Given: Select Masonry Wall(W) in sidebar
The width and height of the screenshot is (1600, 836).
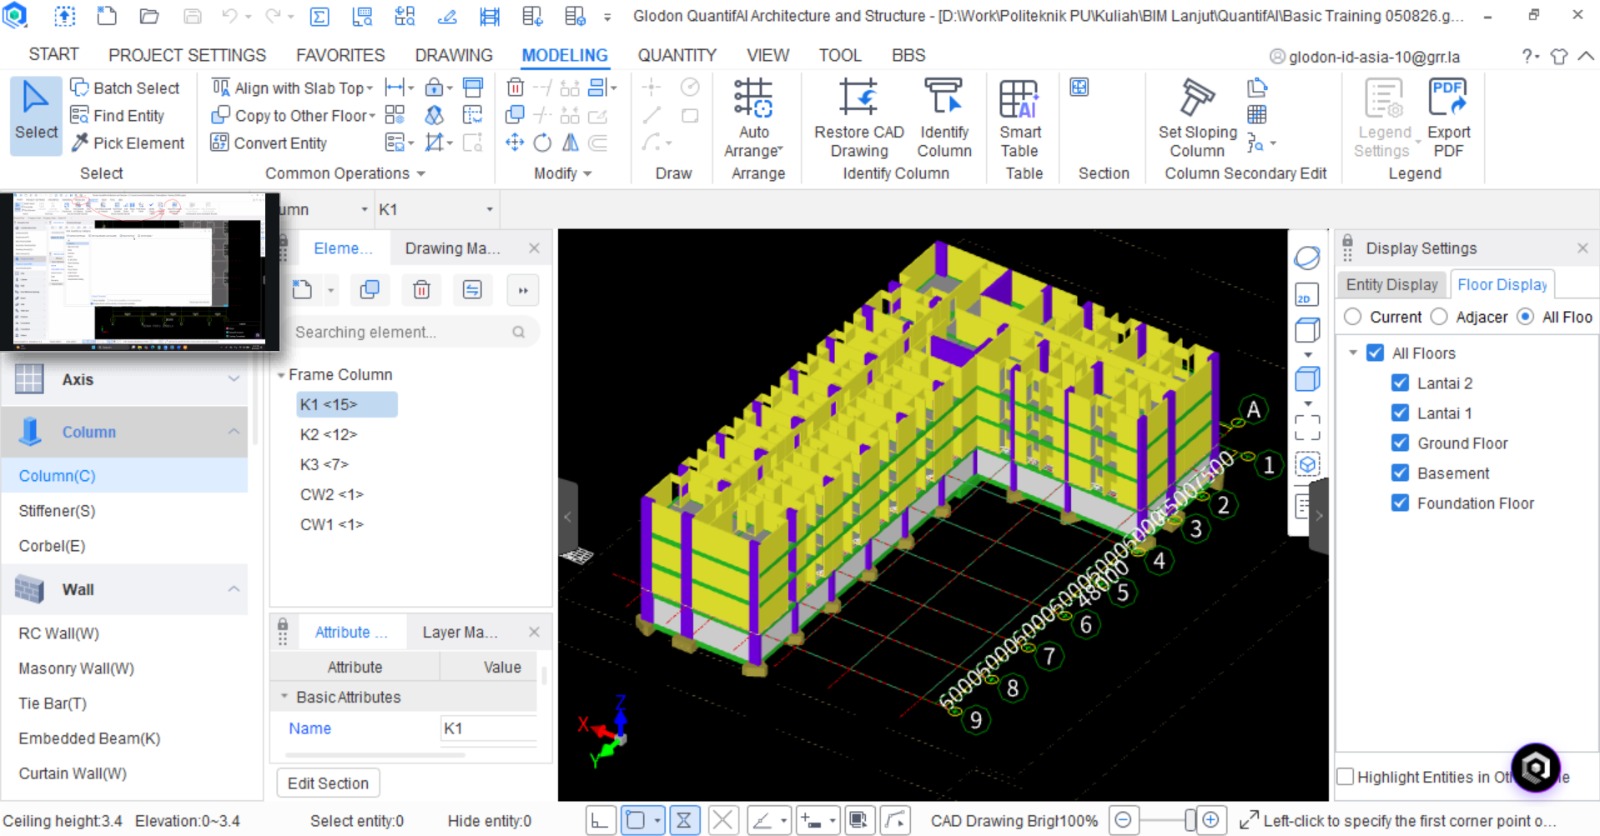Looking at the screenshot, I should click(x=76, y=668).
